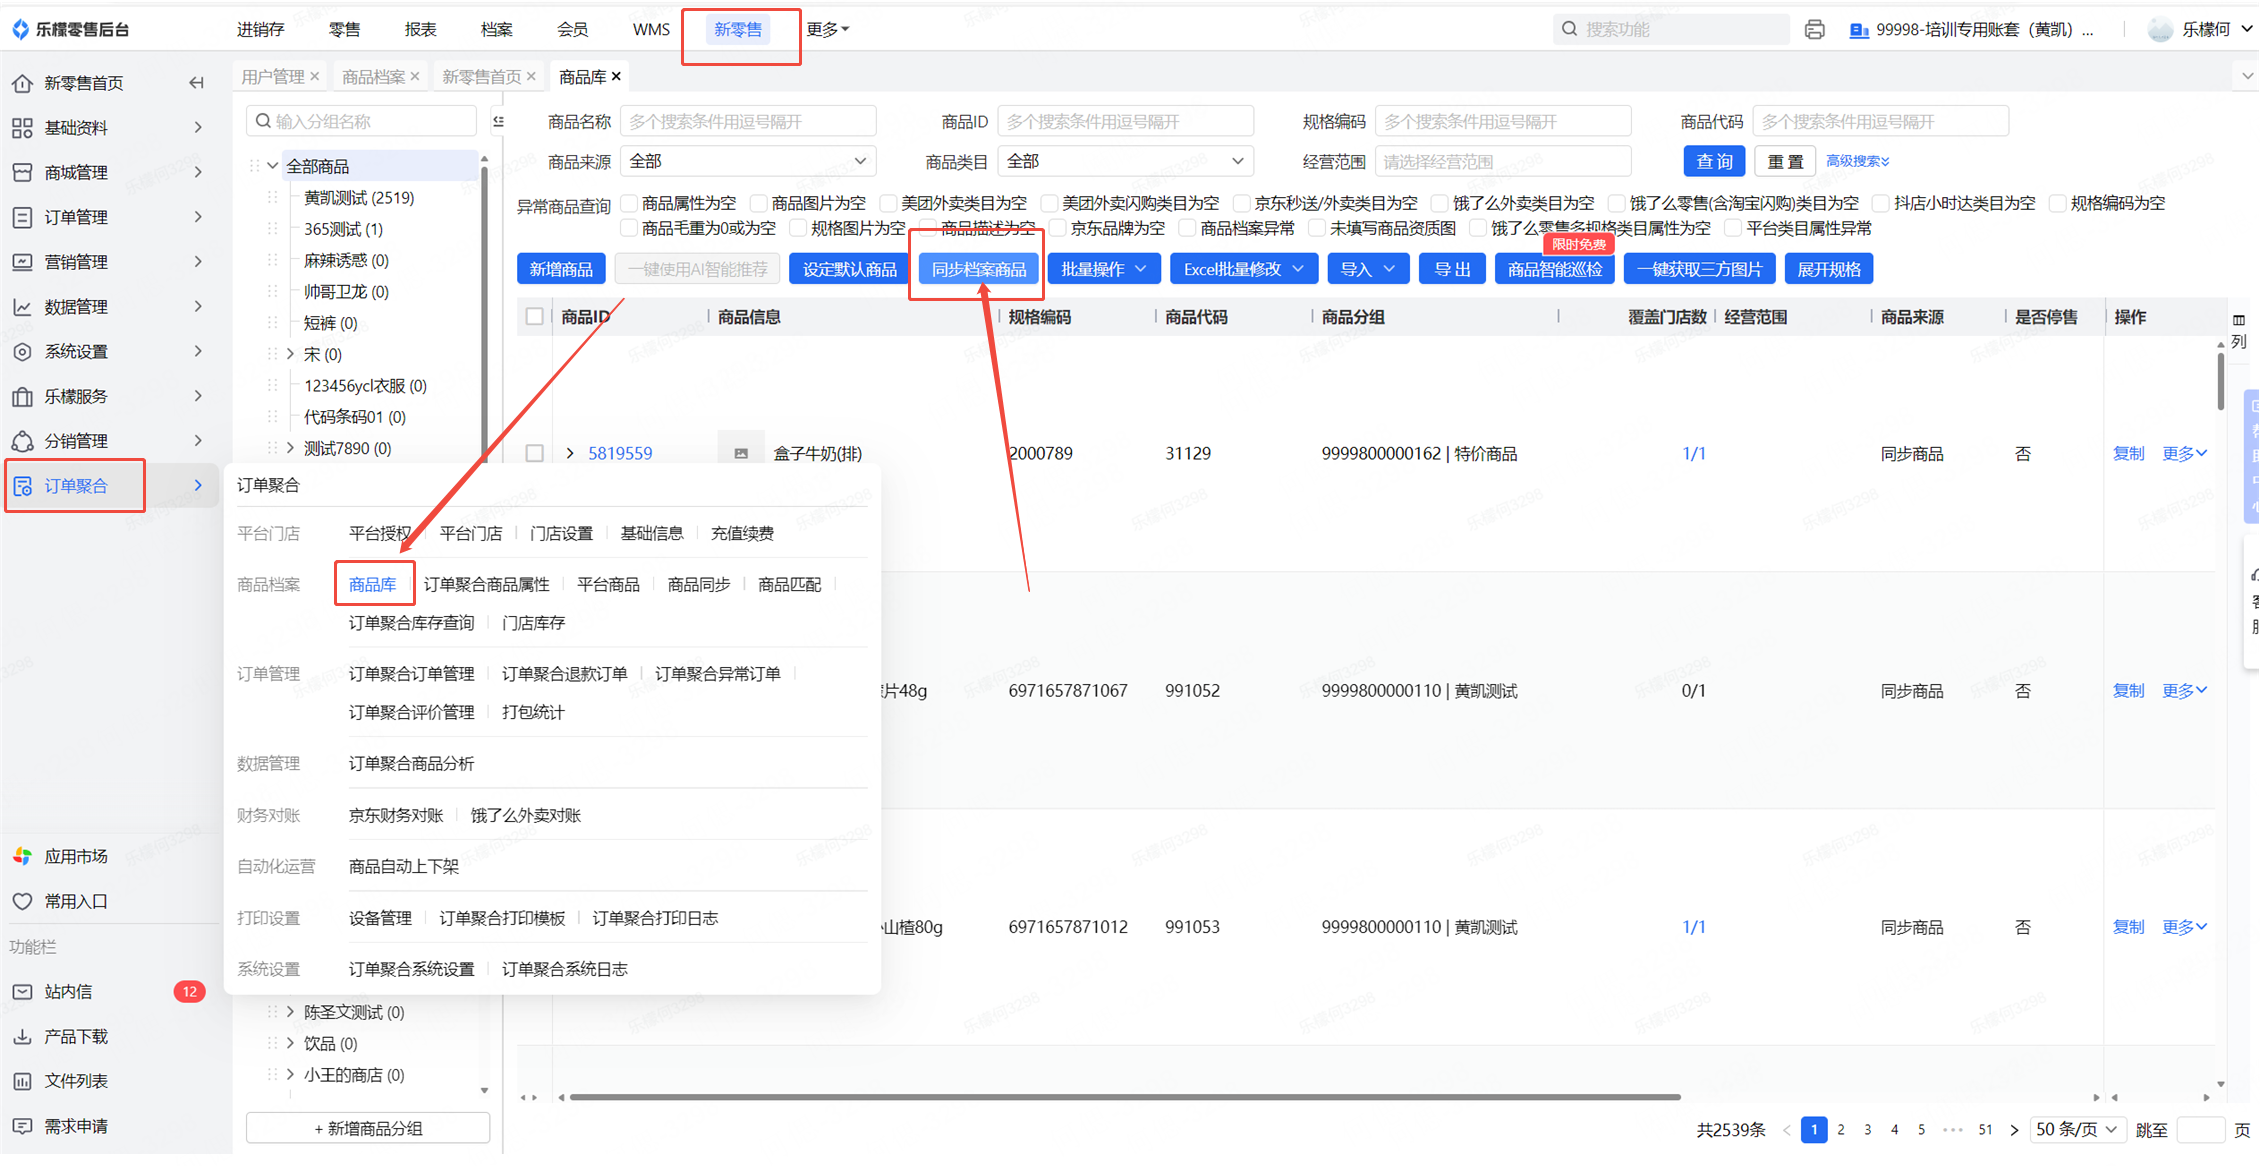Select 商品同步 in 订单聚合 menu

(698, 584)
